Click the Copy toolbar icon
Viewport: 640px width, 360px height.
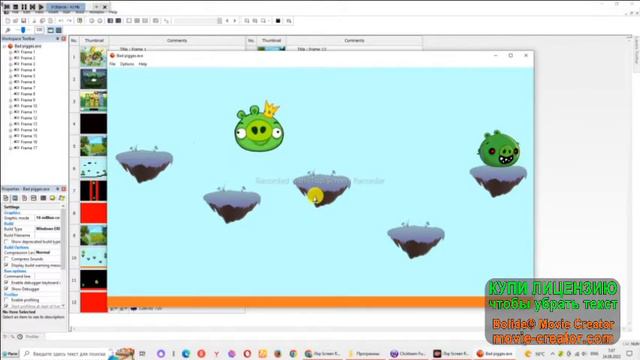click(x=42, y=21)
